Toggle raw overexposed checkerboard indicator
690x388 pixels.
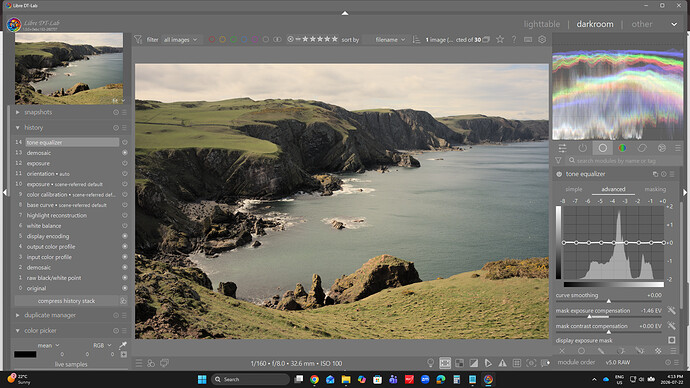tap(459, 363)
